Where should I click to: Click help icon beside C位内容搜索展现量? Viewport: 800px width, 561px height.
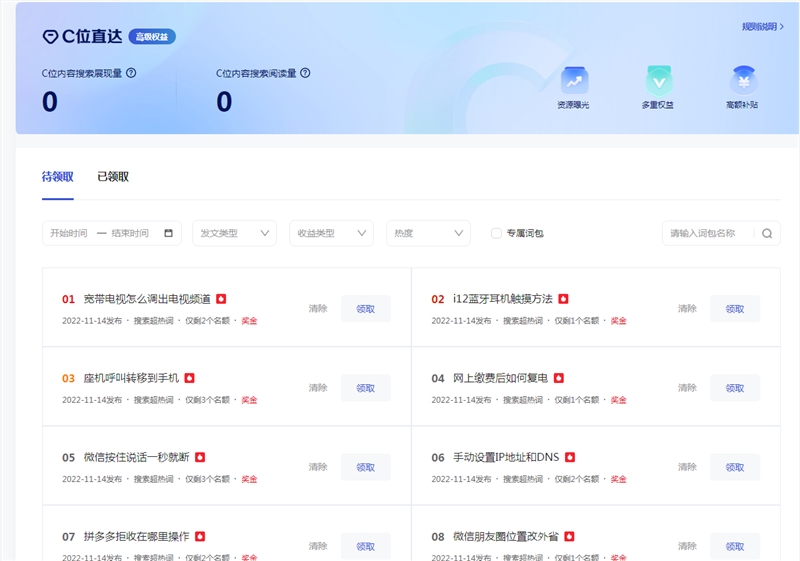pos(131,73)
